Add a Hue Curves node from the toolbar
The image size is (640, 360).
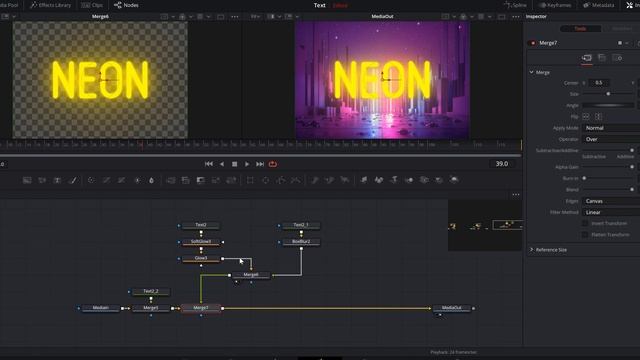pos(121,180)
